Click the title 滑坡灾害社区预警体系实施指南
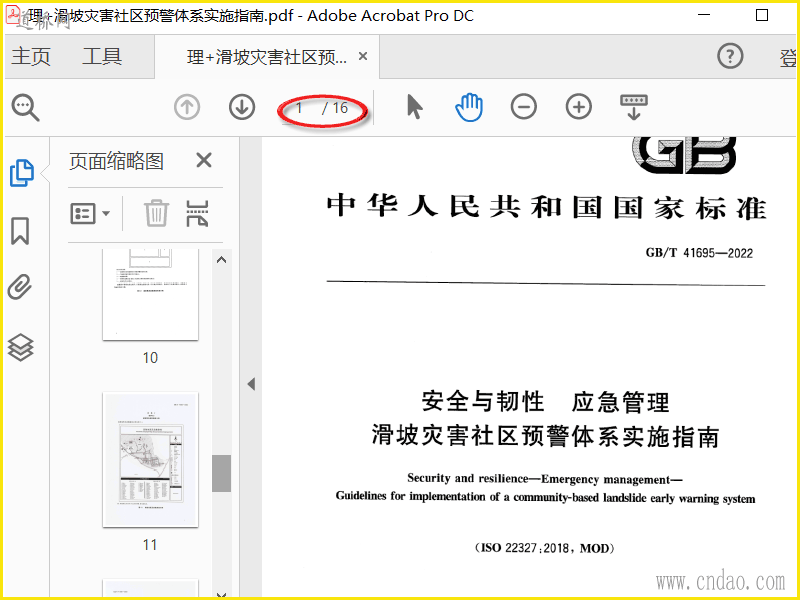This screenshot has width=800, height=600. coord(546,437)
